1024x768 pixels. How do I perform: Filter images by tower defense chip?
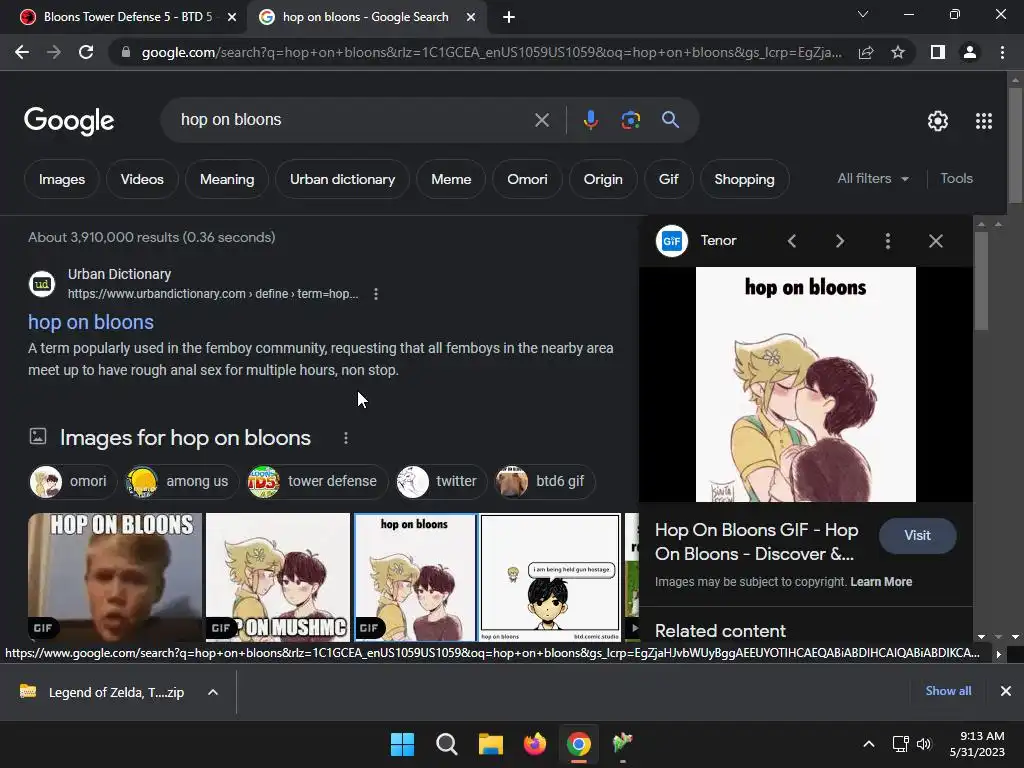coord(316,481)
